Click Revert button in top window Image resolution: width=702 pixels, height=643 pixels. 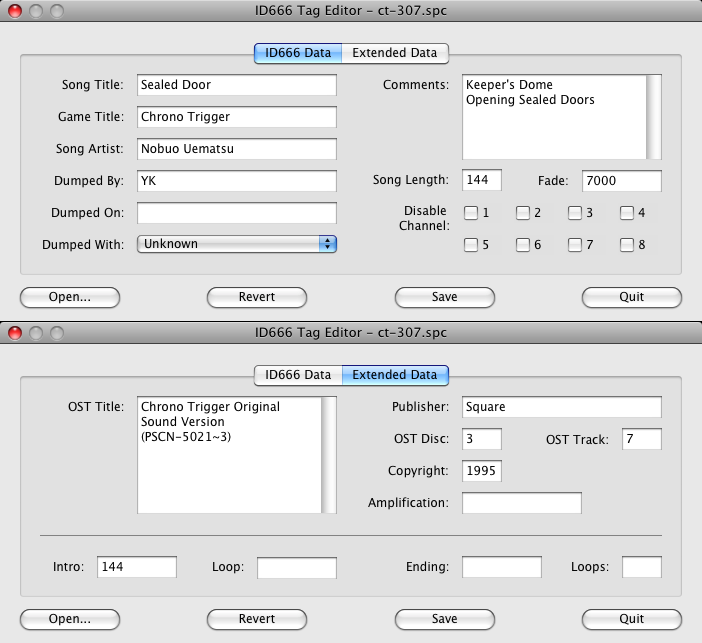257,297
